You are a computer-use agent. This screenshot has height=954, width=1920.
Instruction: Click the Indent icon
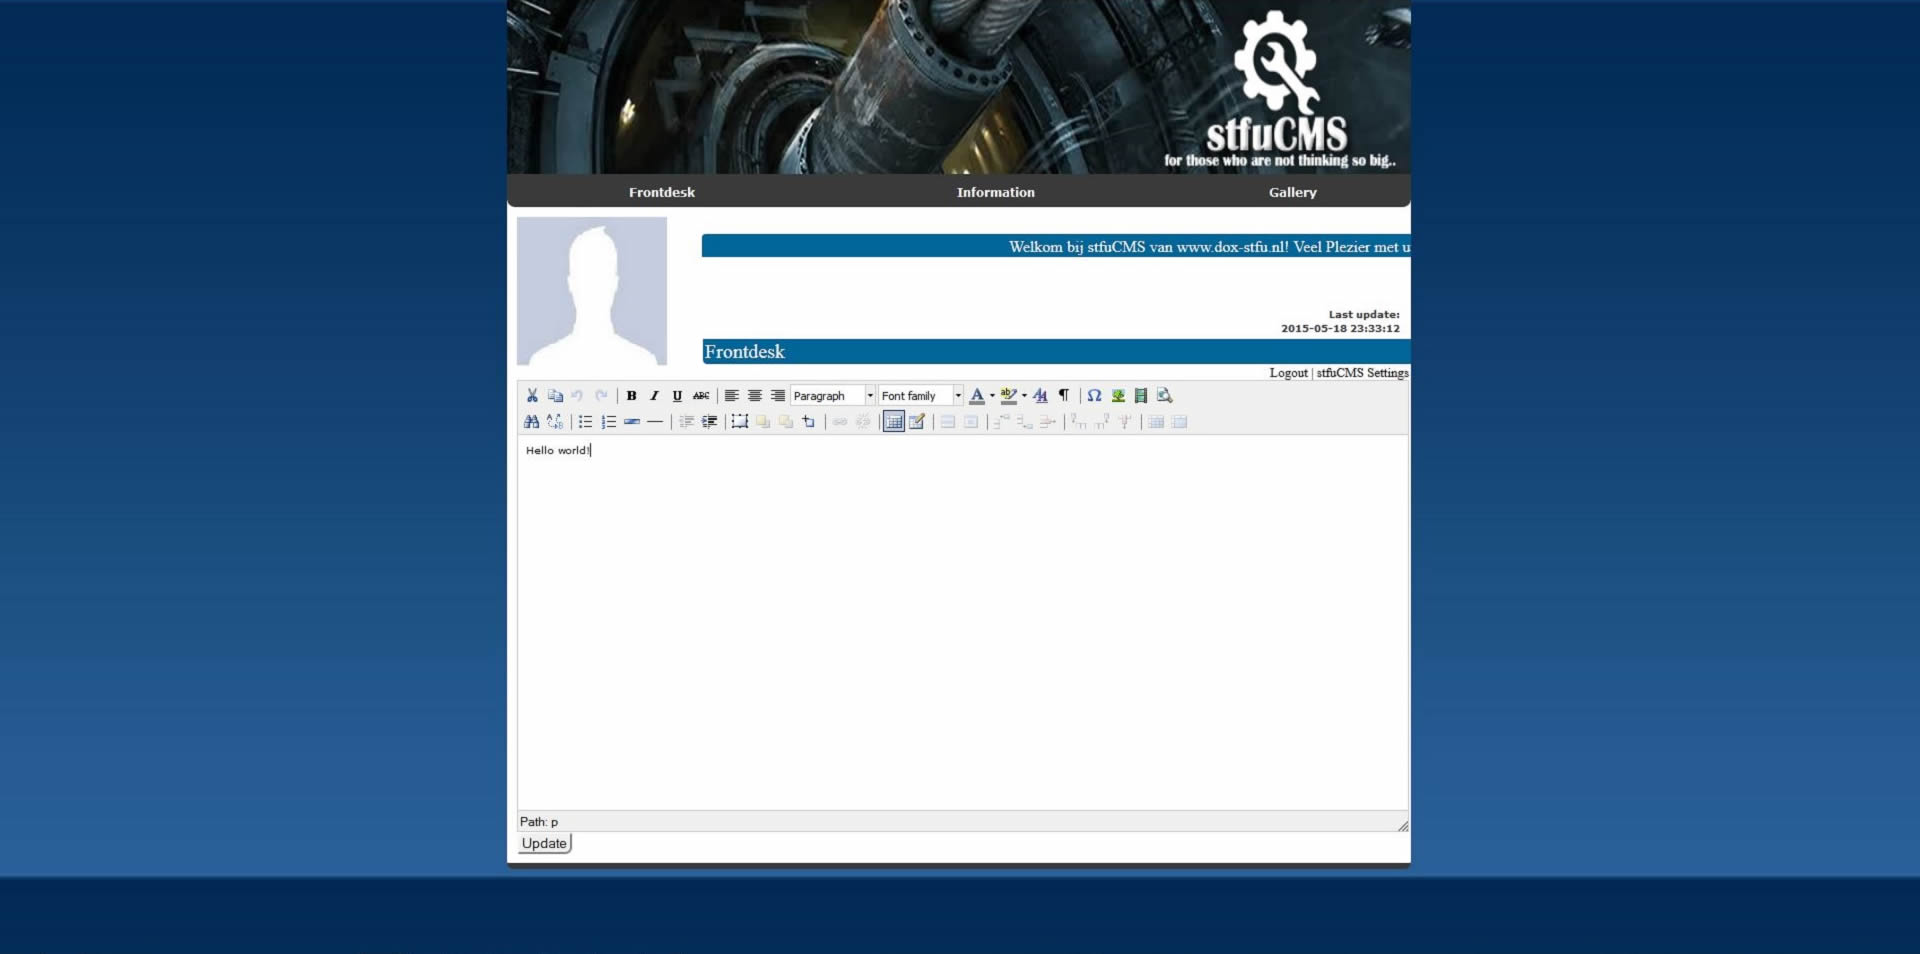(709, 422)
